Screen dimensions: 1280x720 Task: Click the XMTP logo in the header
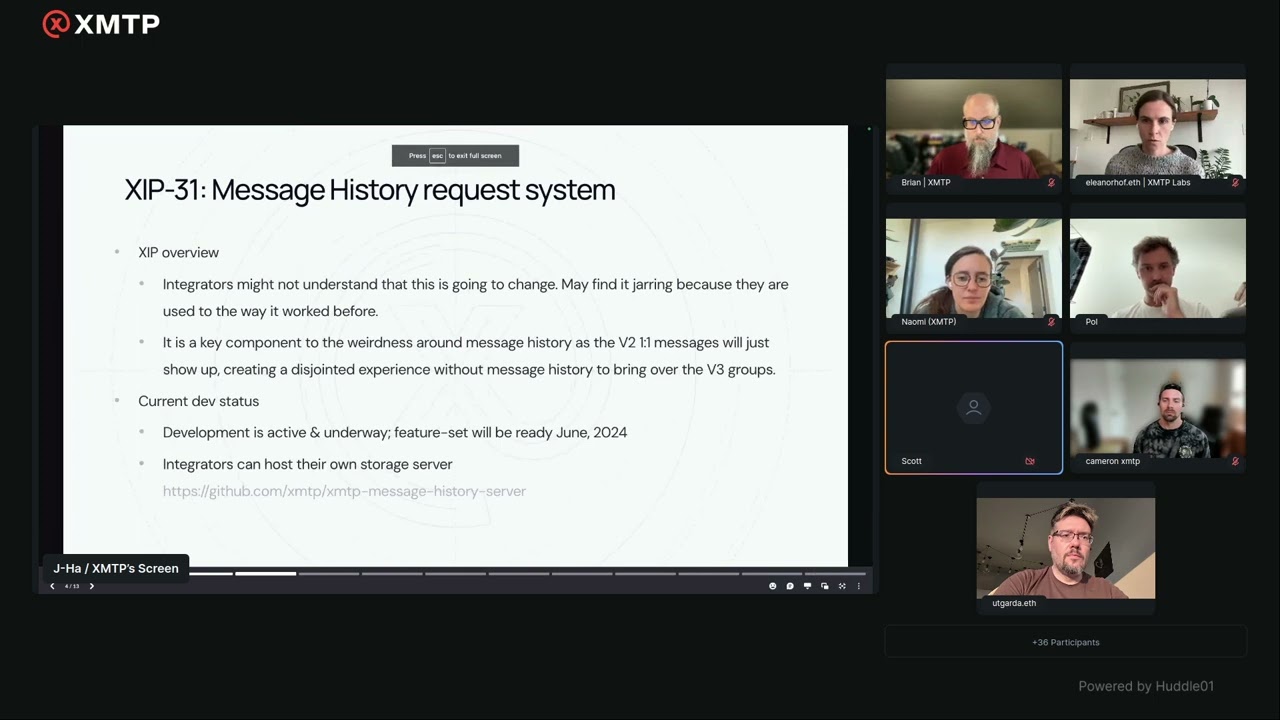(x=101, y=24)
